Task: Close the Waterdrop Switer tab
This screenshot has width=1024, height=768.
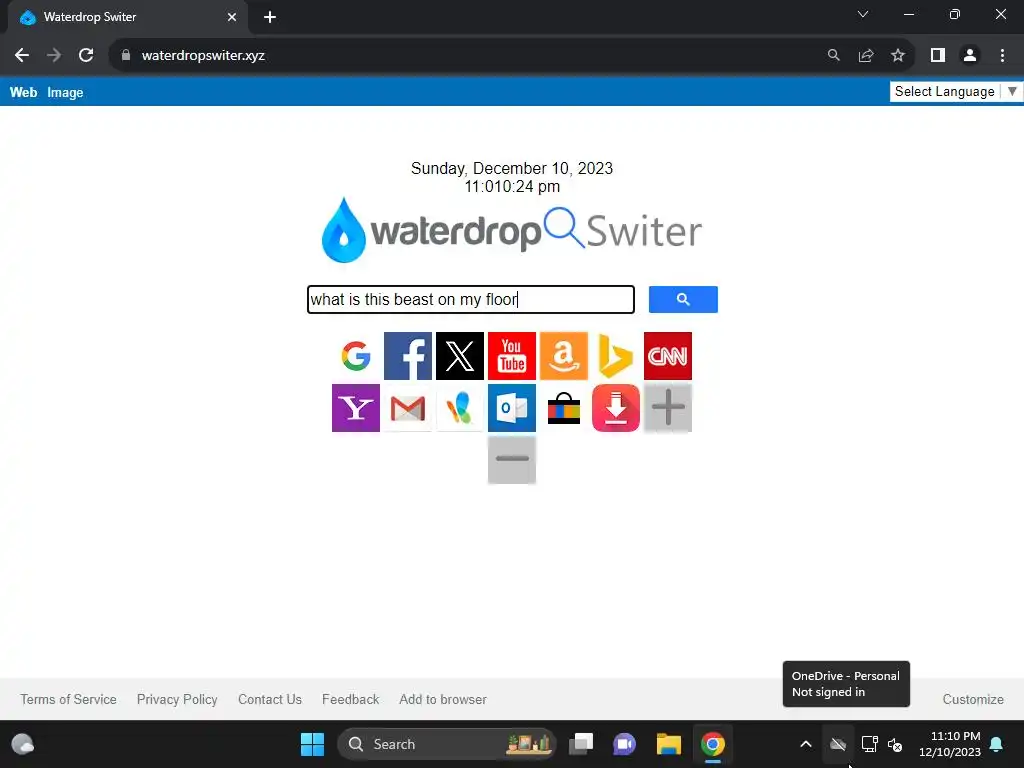Action: pyautogui.click(x=232, y=17)
